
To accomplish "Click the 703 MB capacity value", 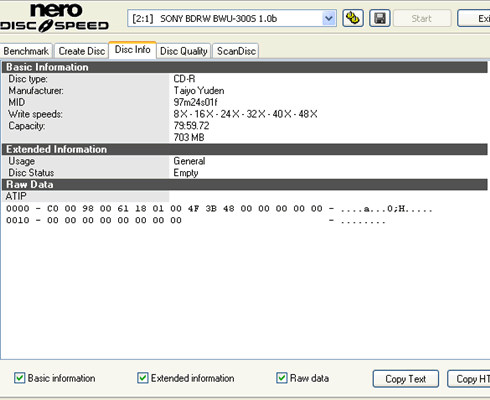I will [189, 137].
